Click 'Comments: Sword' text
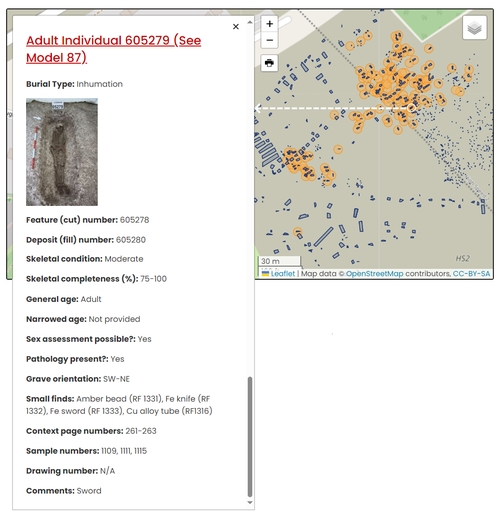This screenshot has height=516, width=500. coord(64,491)
